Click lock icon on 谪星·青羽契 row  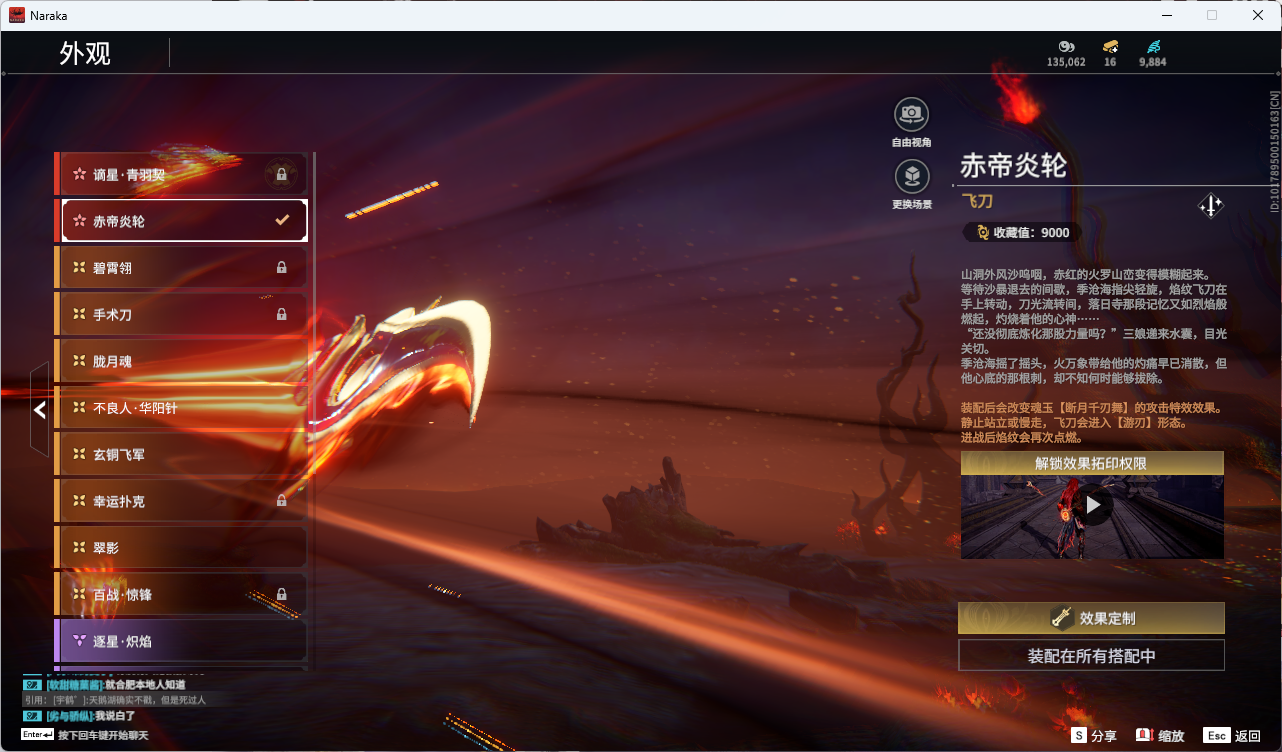281,174
